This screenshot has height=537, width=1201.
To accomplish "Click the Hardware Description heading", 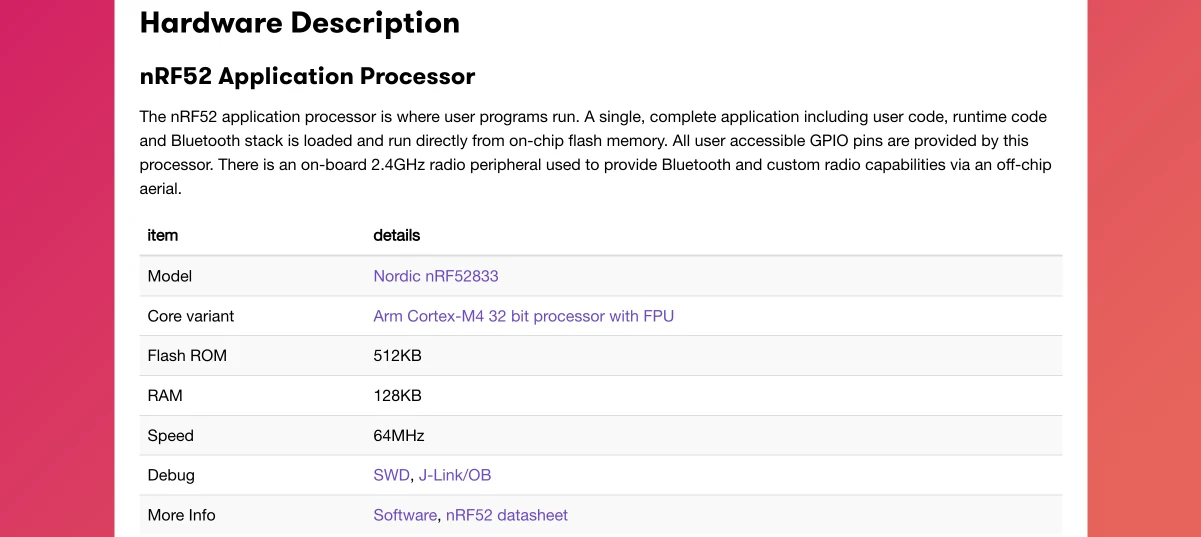I will (299, 23).
